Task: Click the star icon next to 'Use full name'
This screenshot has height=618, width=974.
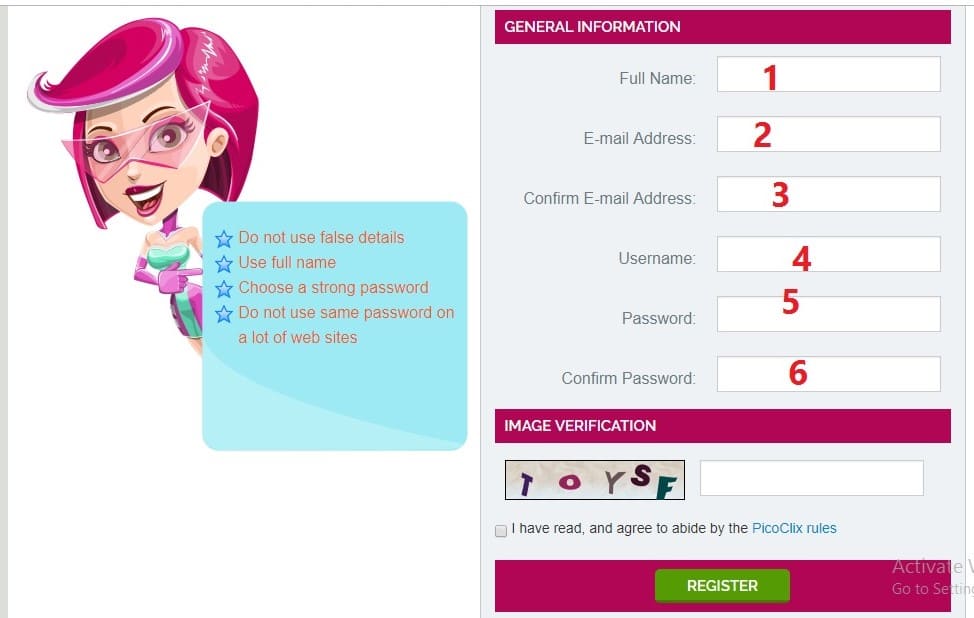Action: click(224, 264)
